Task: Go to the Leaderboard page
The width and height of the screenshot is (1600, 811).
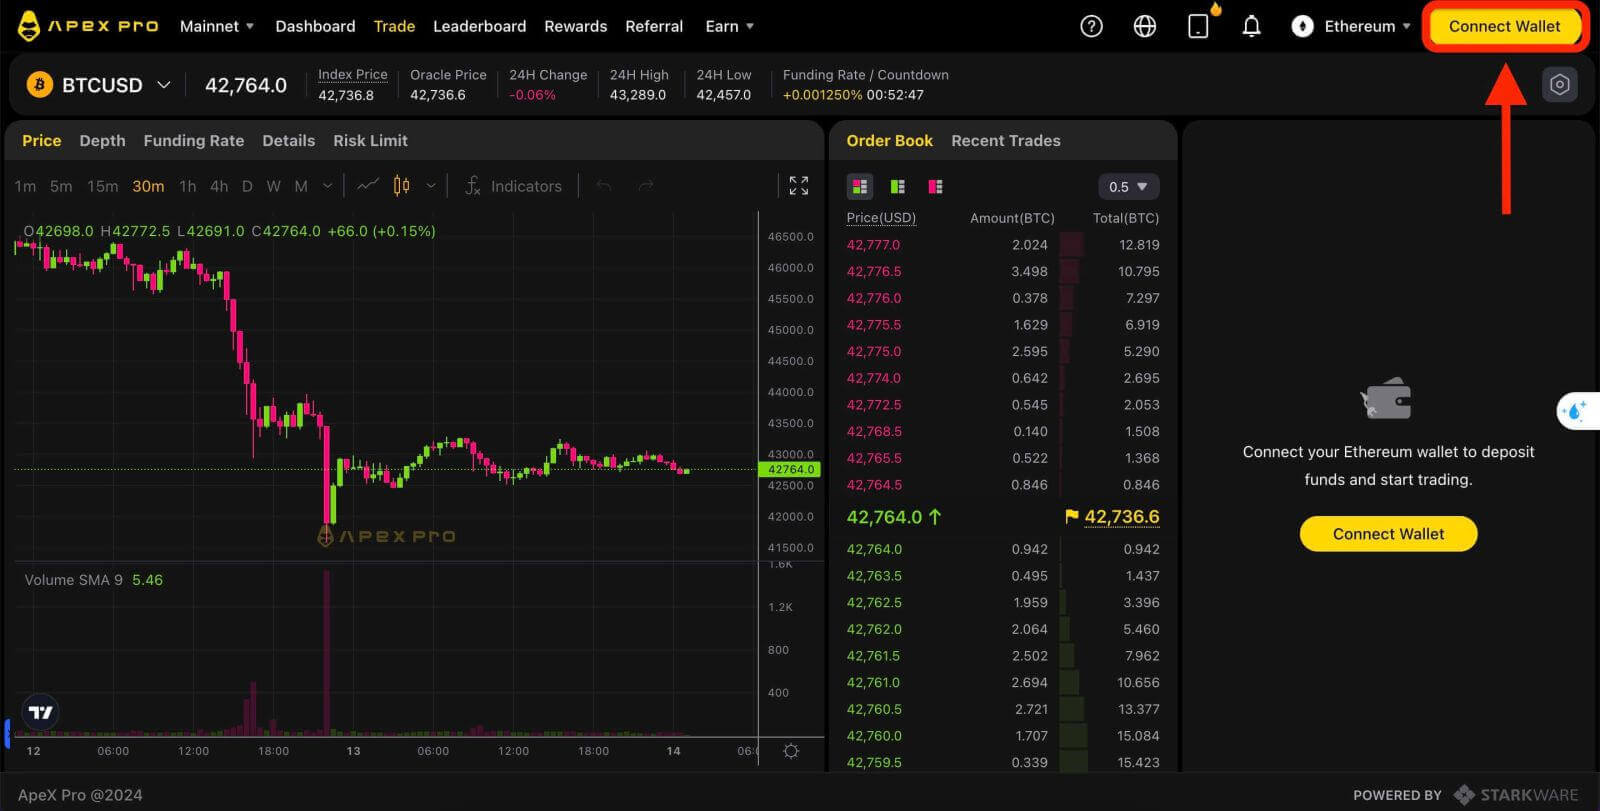Action: tap(479, 27)
